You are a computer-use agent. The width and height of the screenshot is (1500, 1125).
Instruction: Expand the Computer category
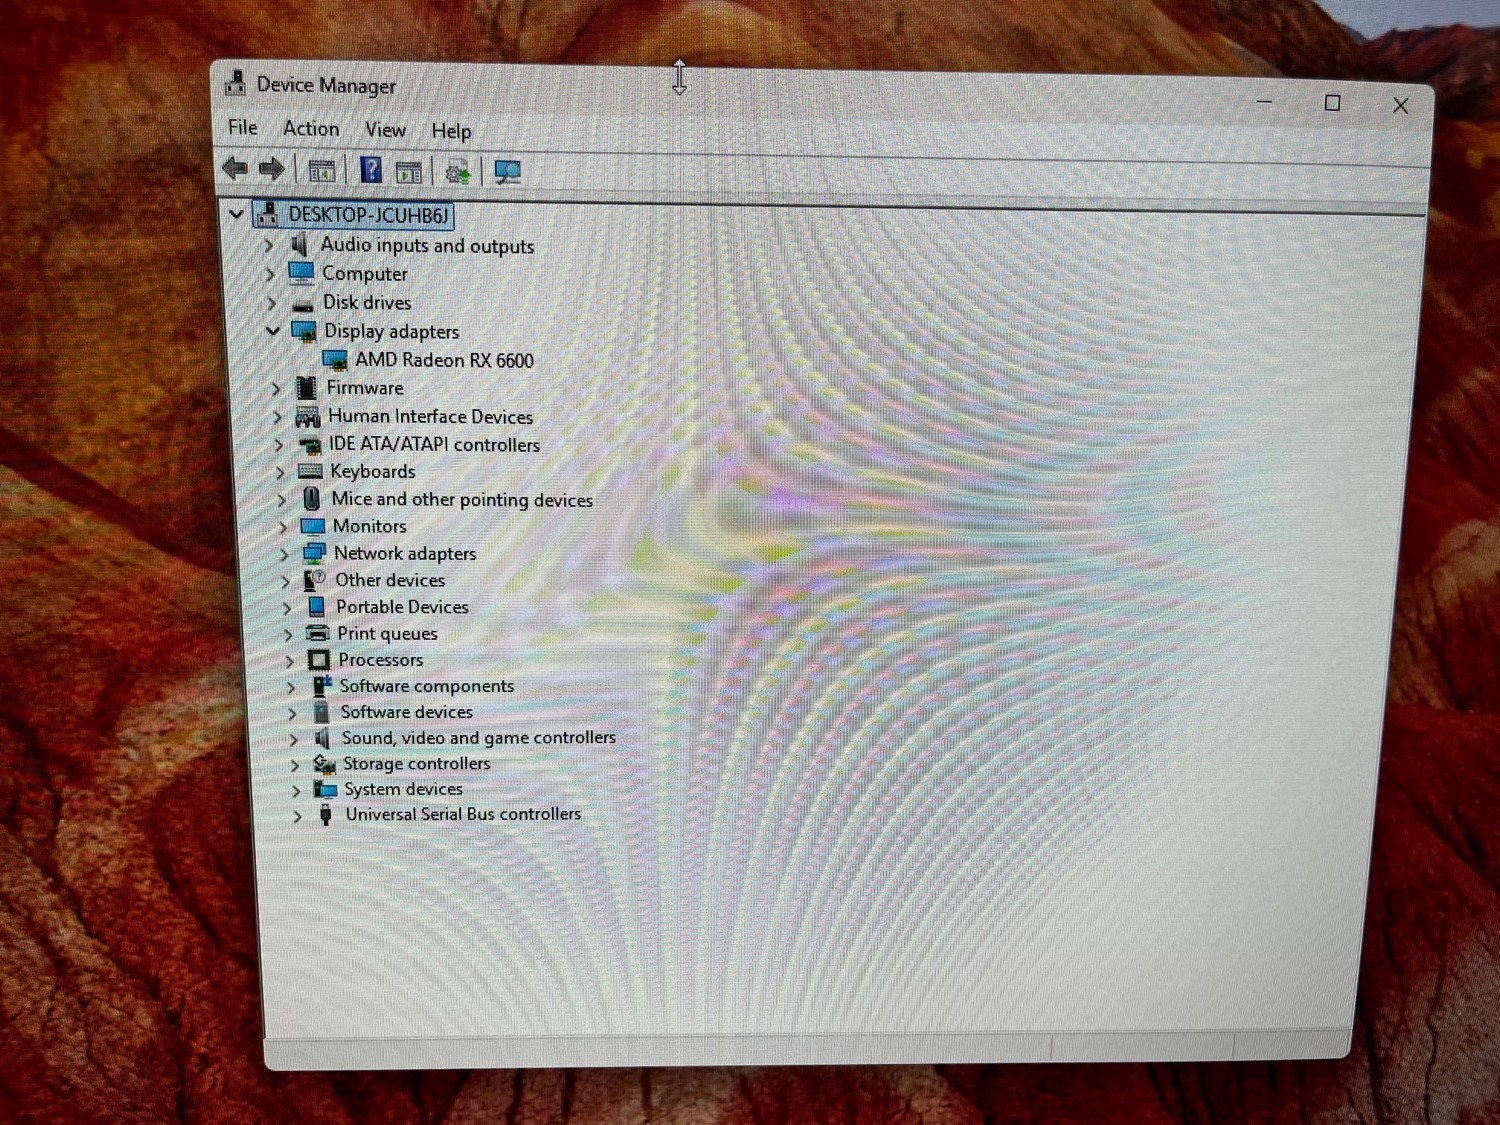click(270, 273)
